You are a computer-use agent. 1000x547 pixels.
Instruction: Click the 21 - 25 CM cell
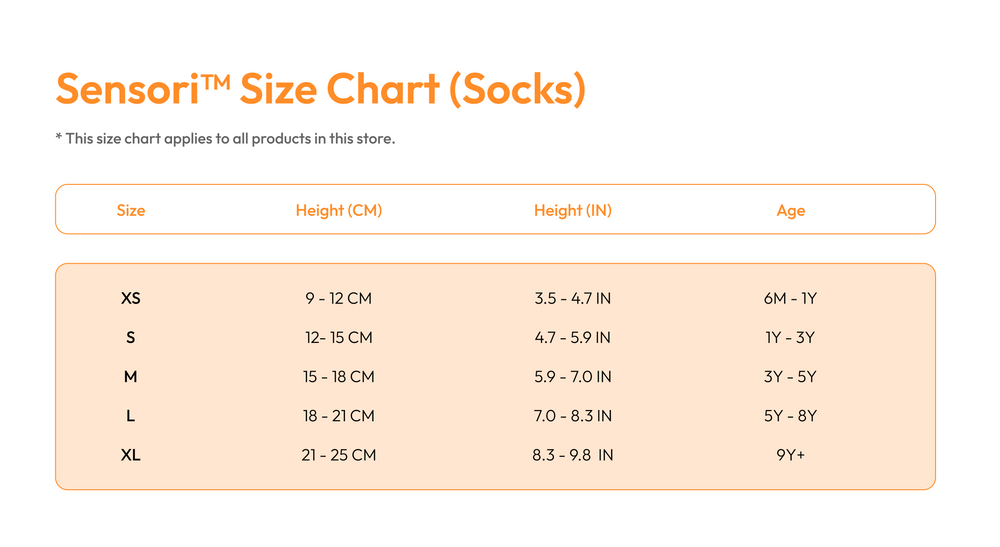339,455
